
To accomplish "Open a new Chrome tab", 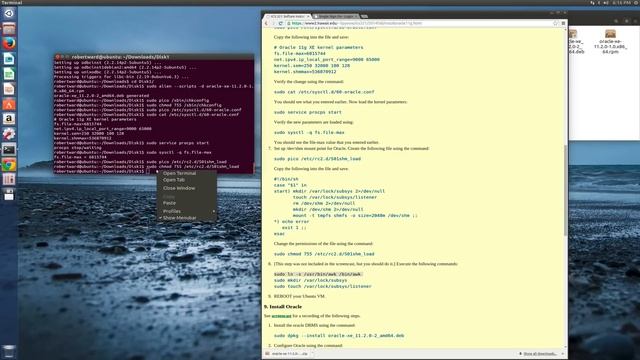I will coord(364,16).
